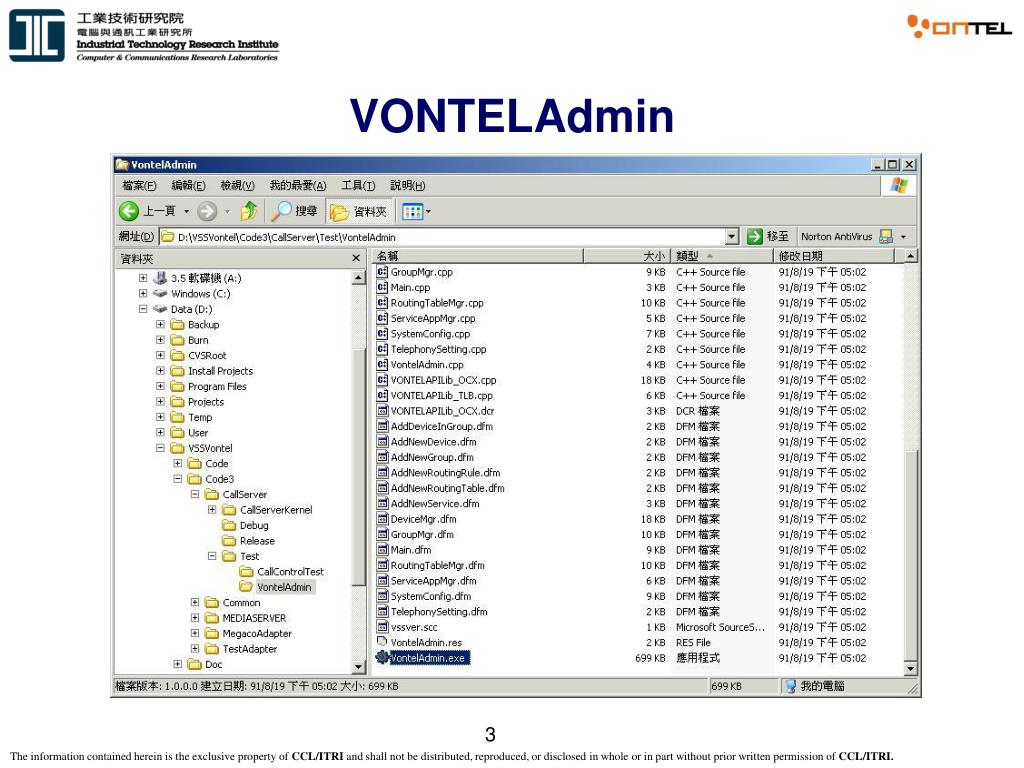The width and height of the screenshot is (1024, 768).
Task: Open the Help menu (說明)
Action: coord(408,185)
